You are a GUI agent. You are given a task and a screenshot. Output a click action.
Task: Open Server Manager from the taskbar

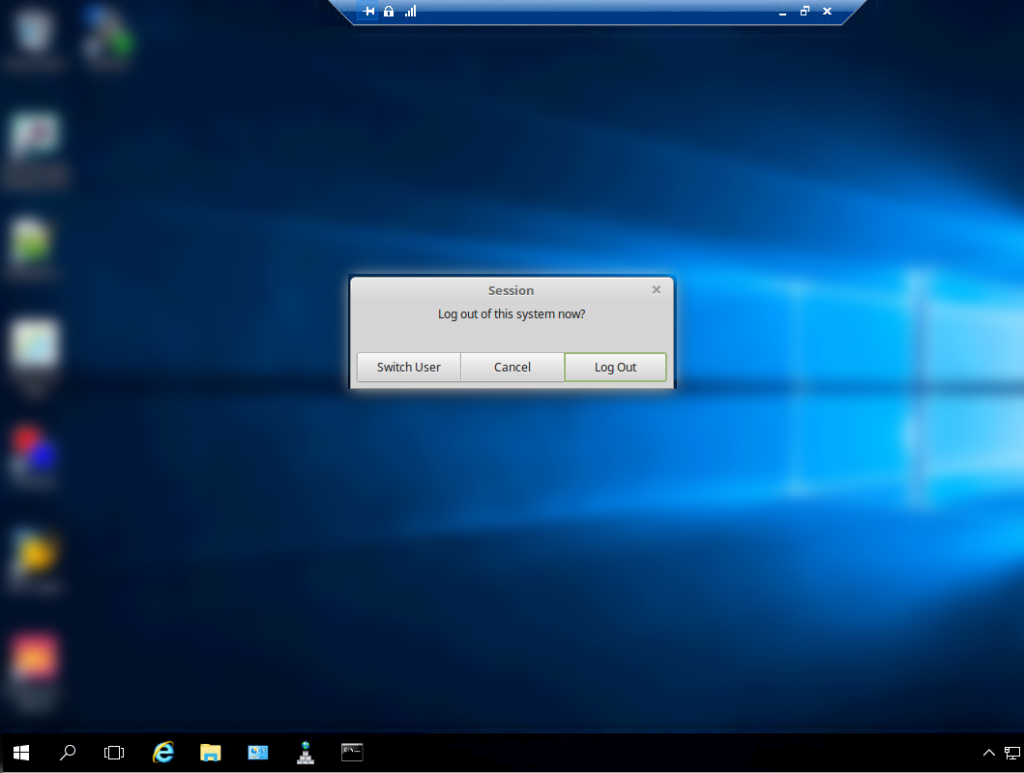[258, 752]
